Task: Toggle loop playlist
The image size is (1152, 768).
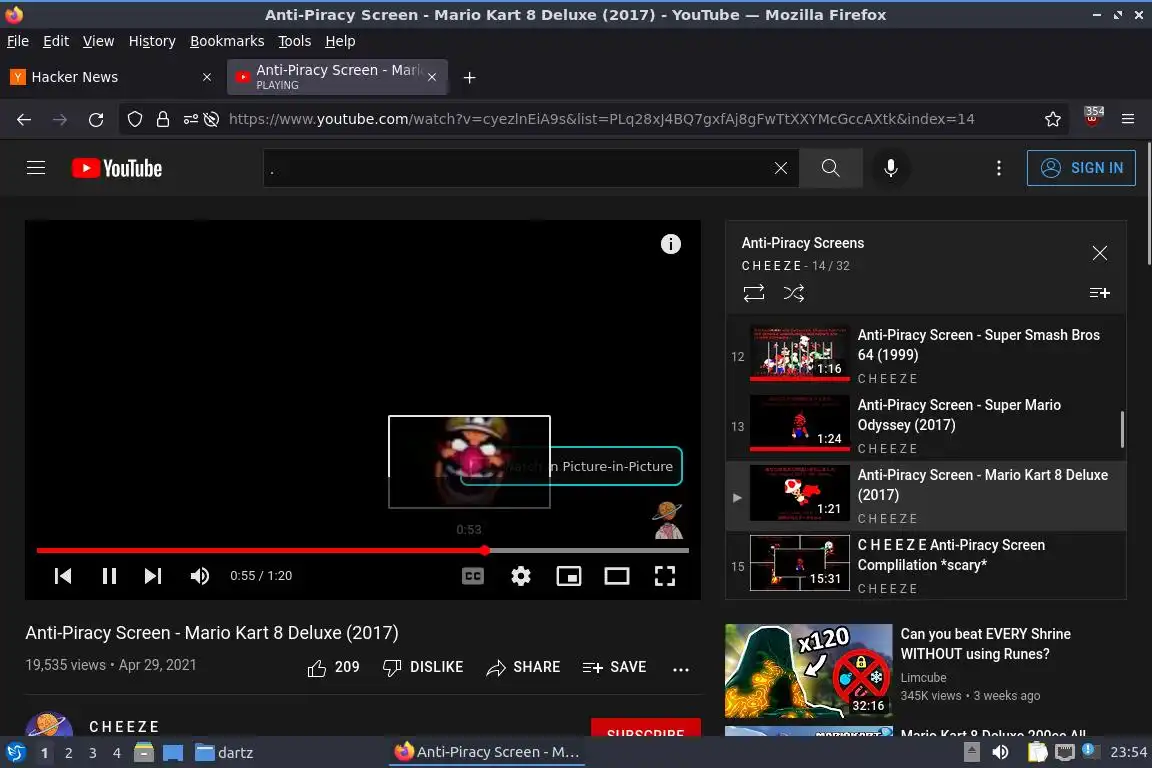Action: [754, 293]
